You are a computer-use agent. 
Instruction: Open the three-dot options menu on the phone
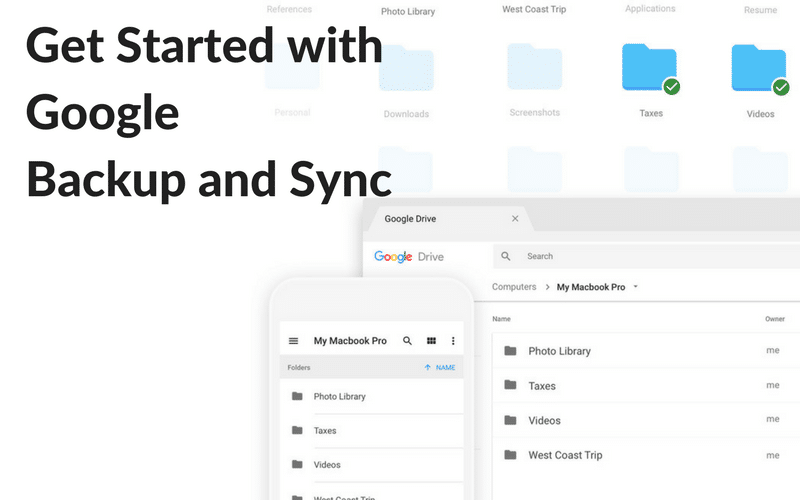tap(453, 341)
